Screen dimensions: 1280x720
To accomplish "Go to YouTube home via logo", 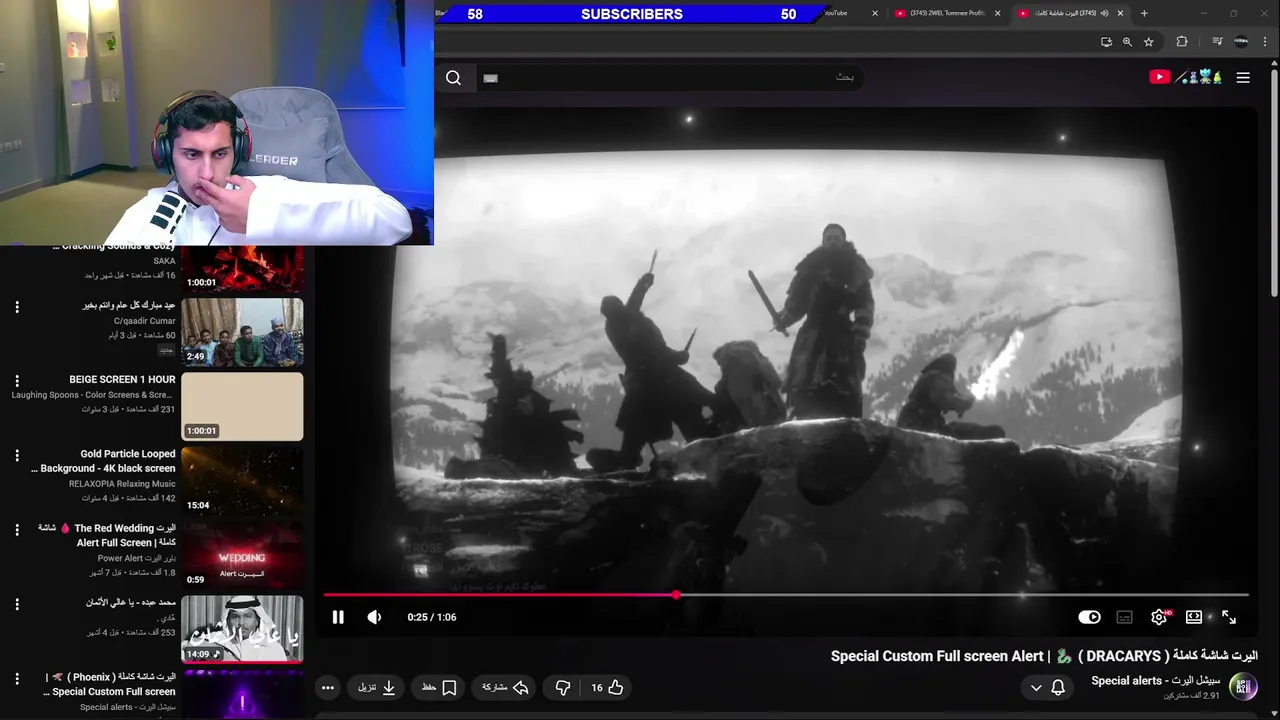I will (1185, 77).
